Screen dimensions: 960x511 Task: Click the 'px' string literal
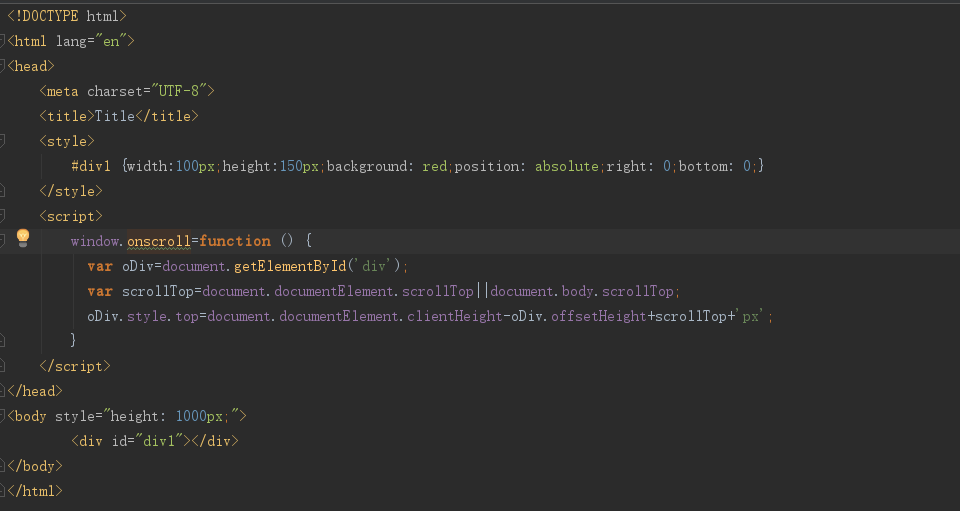751,316
